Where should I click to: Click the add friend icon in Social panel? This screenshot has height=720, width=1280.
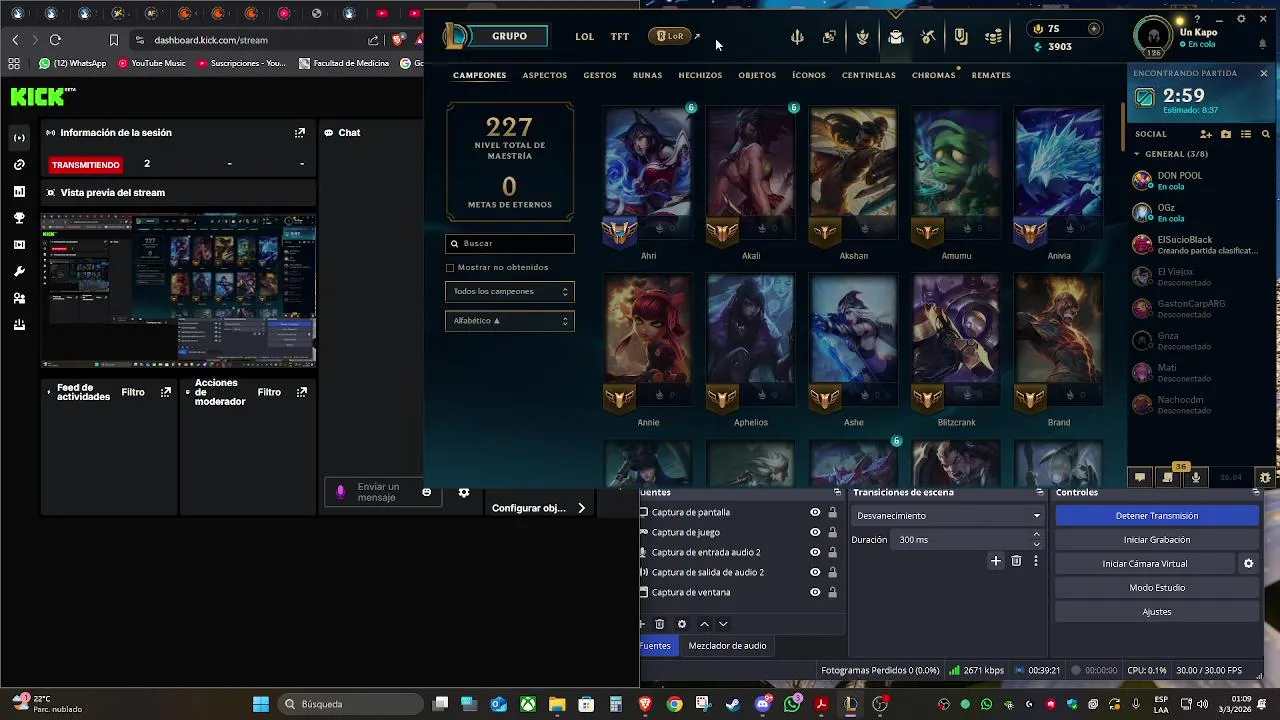coord(1206,134)
